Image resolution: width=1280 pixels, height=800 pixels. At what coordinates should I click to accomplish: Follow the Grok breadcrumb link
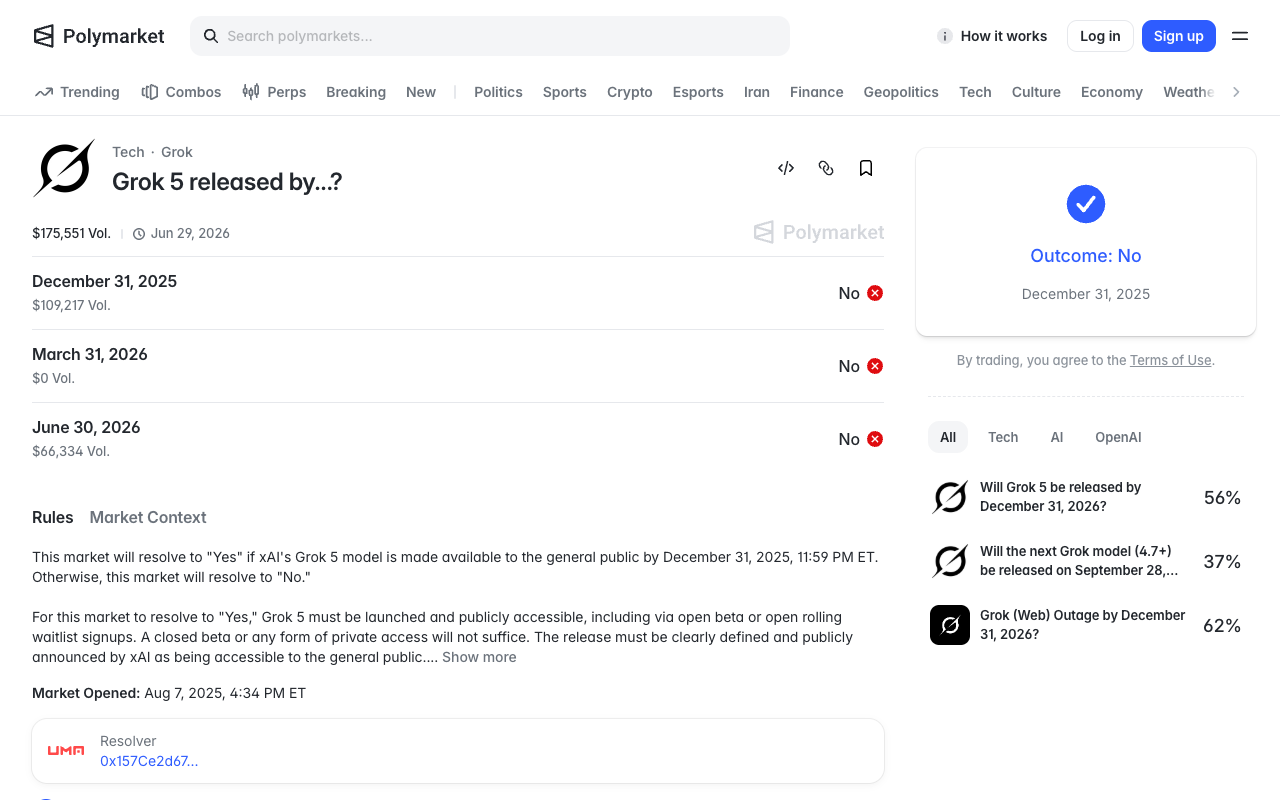(x=177, y=152)
